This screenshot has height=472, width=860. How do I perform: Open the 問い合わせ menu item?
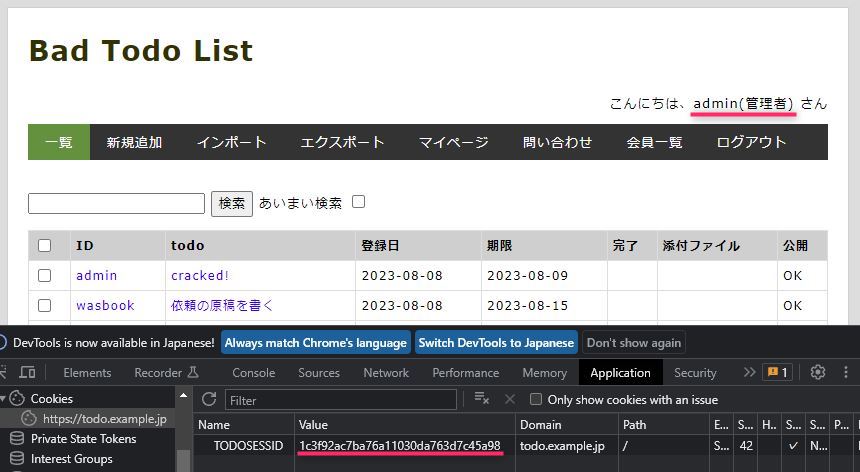pyautogui.click(x=557, y=142)
